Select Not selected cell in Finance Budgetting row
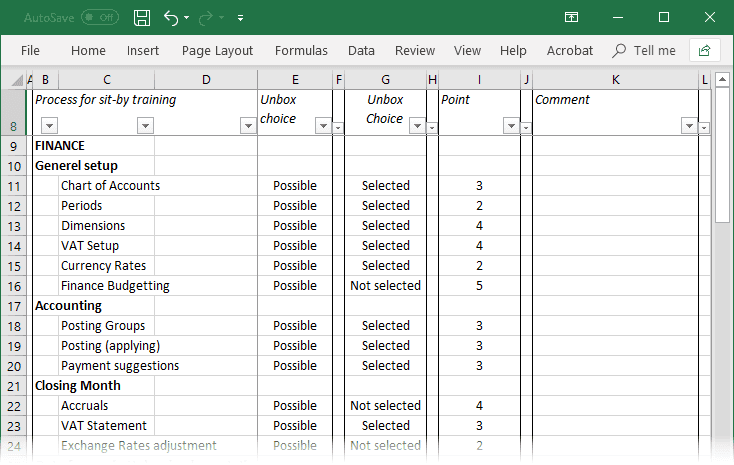This screenshot has width=734, height=465. [385, 286]
